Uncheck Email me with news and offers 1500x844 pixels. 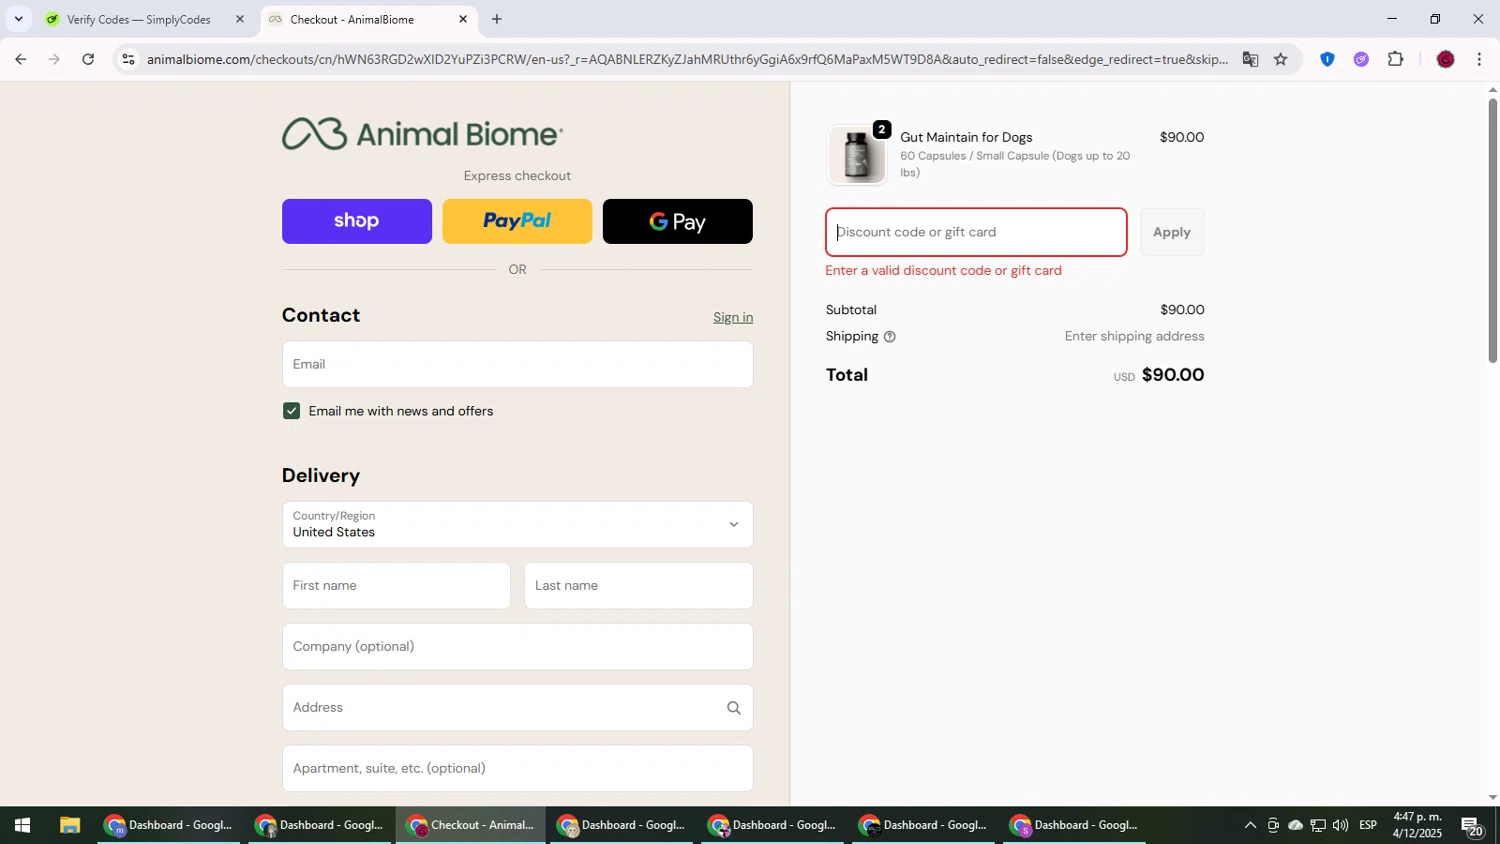pos(291,411)
